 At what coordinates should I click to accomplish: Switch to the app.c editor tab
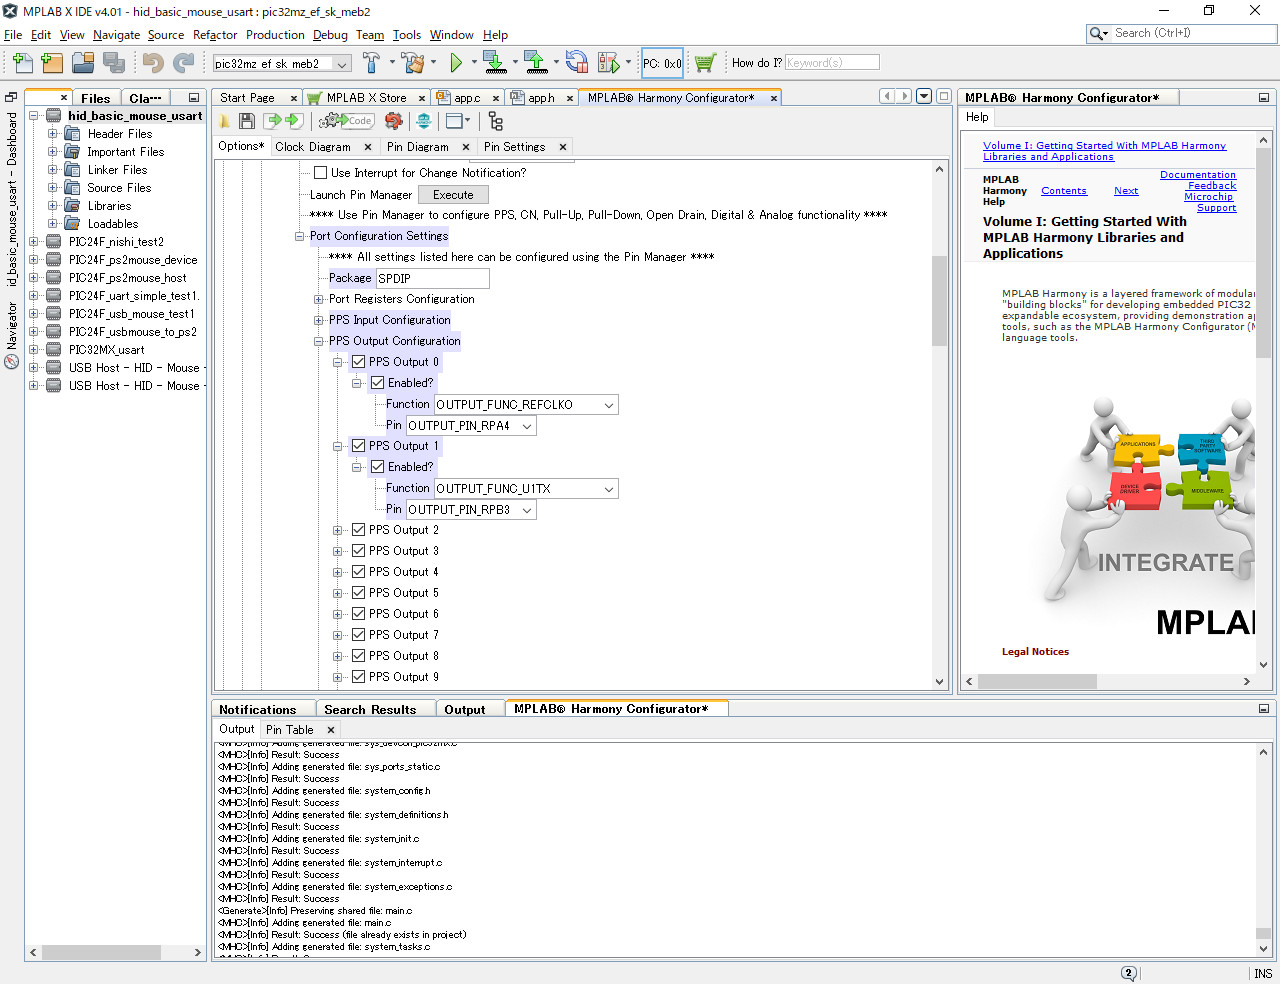tap(467, 98)
